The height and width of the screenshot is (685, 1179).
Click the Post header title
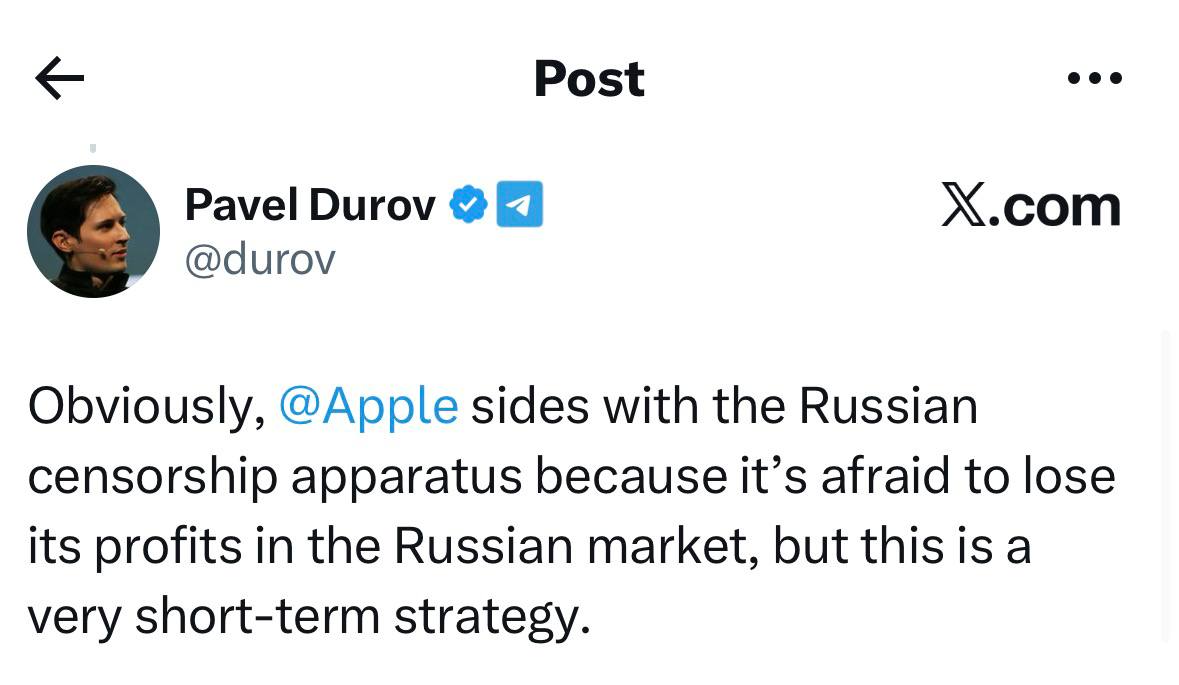[589, 78]
